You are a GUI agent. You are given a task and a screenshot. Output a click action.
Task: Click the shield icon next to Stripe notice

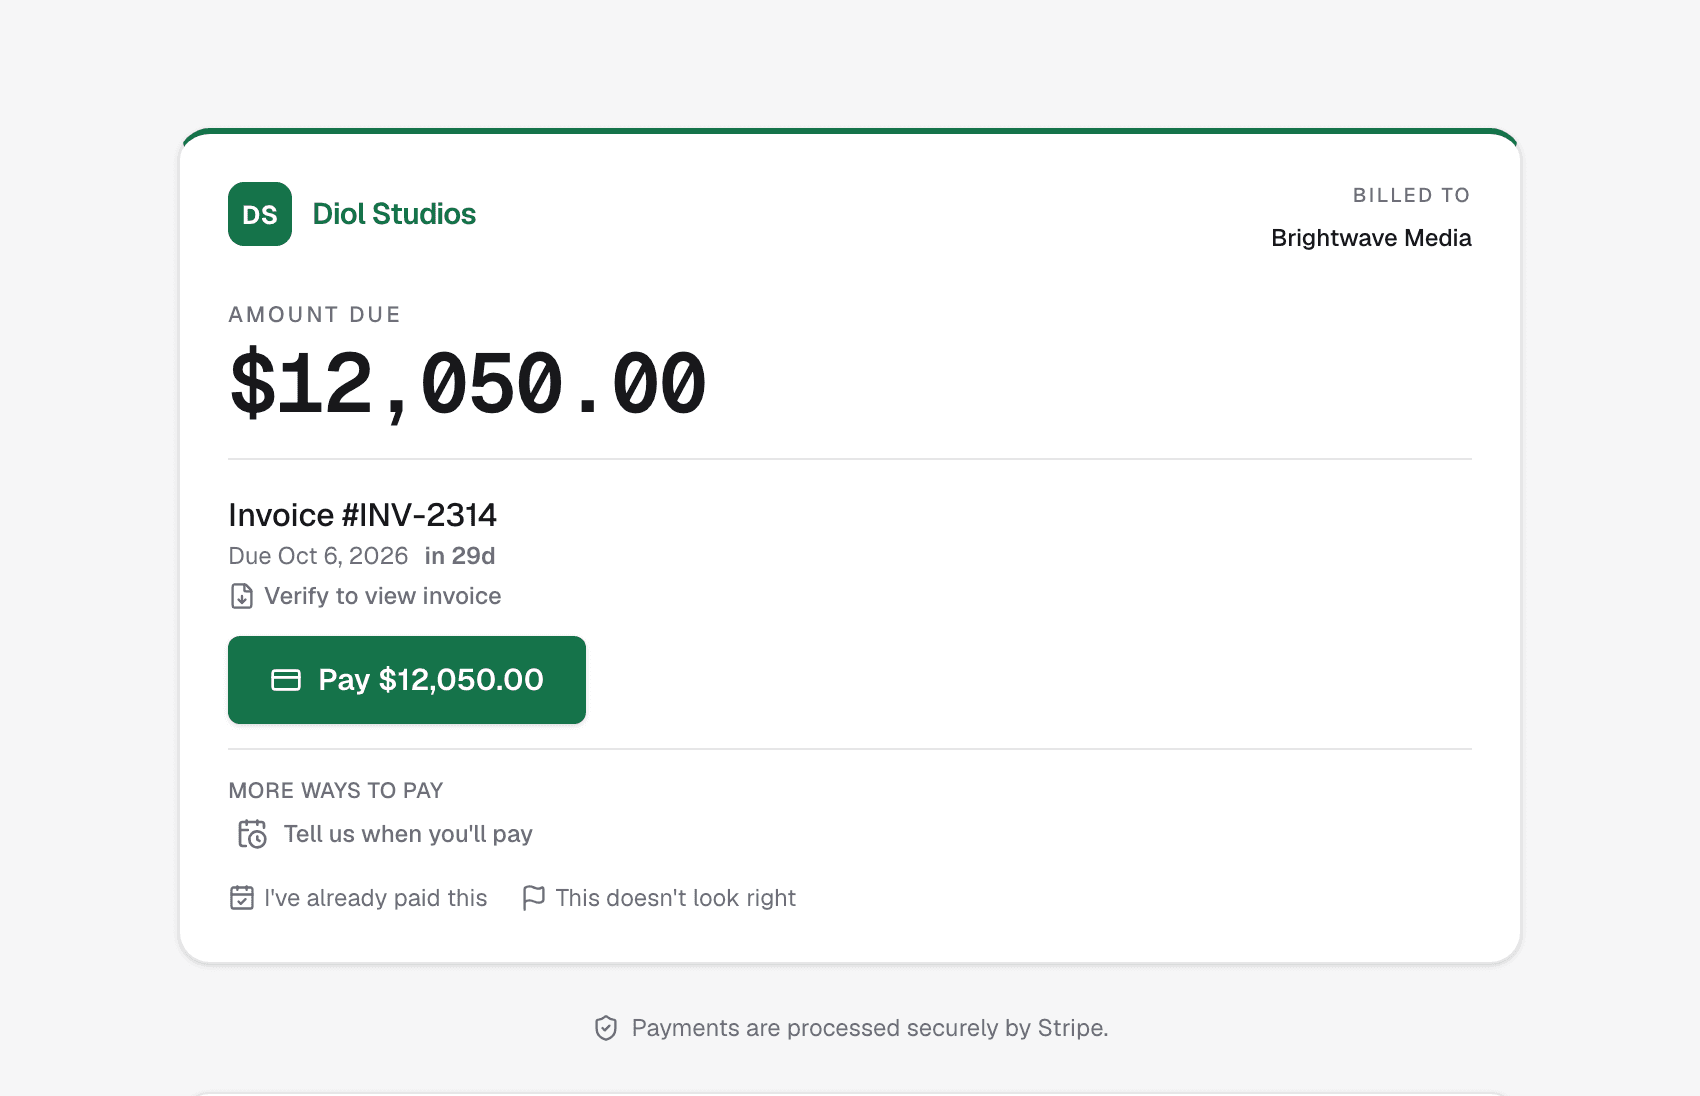coord(606,1028)
